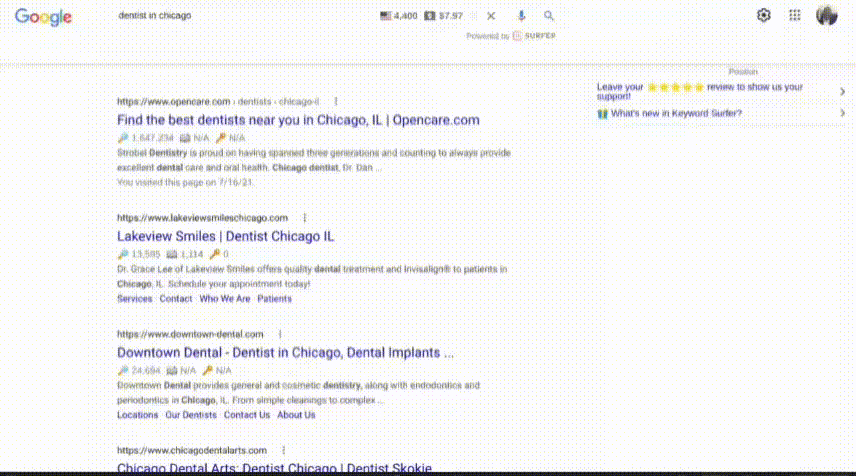Screen dimensions: 856x476
Task: Open Opencare result options menu
Action: [x=336, y=102]
